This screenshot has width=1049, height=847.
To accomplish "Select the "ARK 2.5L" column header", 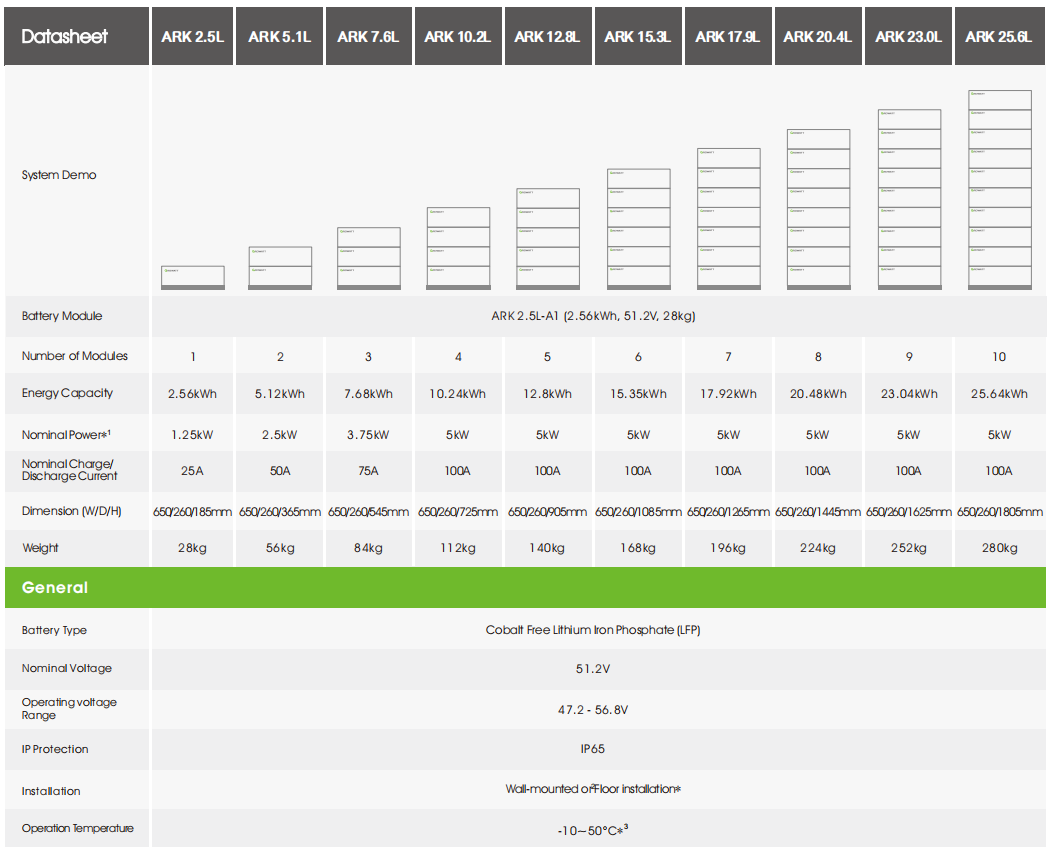I will [x=193, y=36].
